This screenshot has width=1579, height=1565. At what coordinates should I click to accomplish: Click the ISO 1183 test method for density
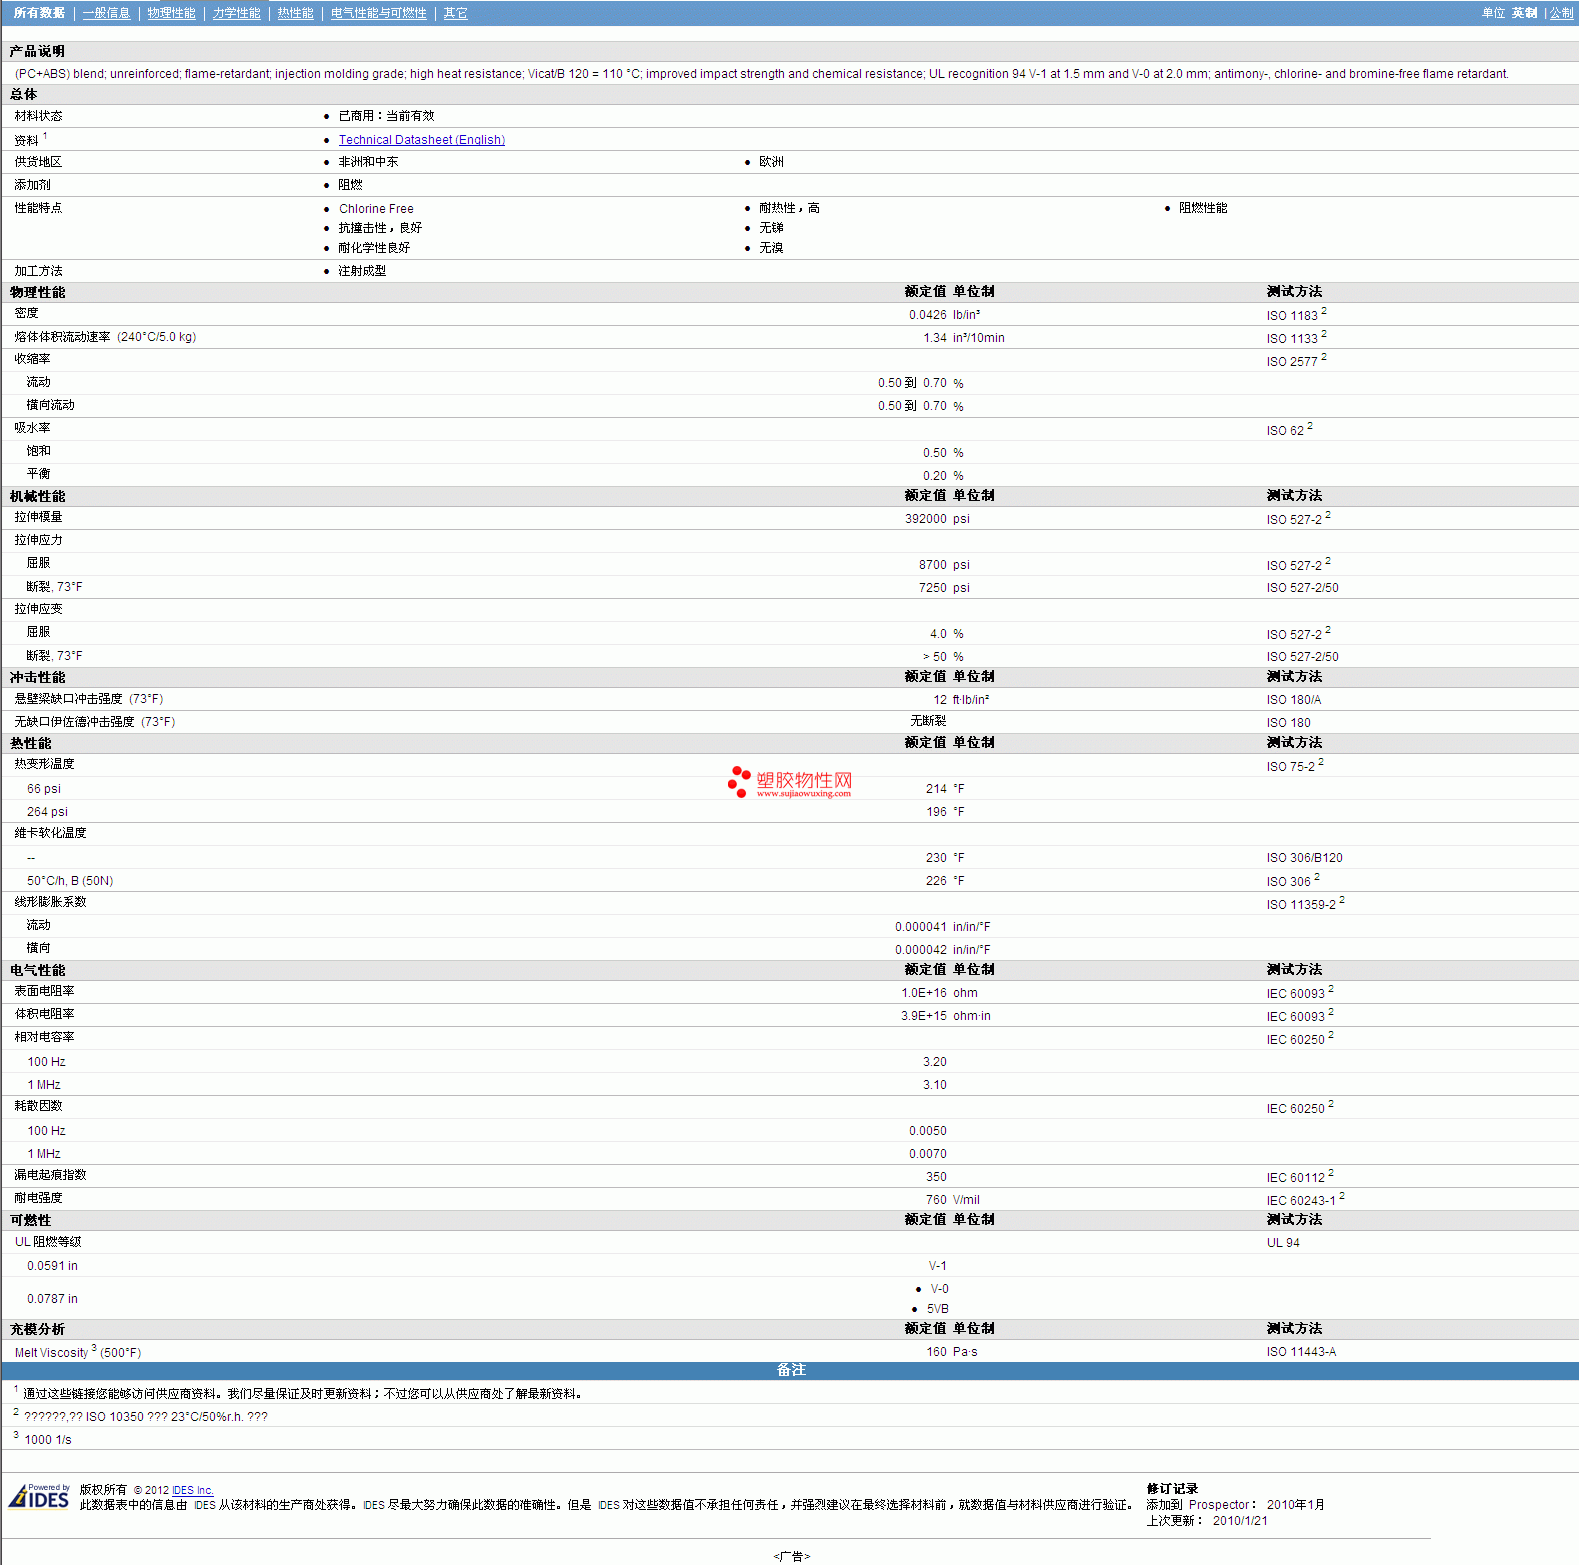coord(1292,316)
